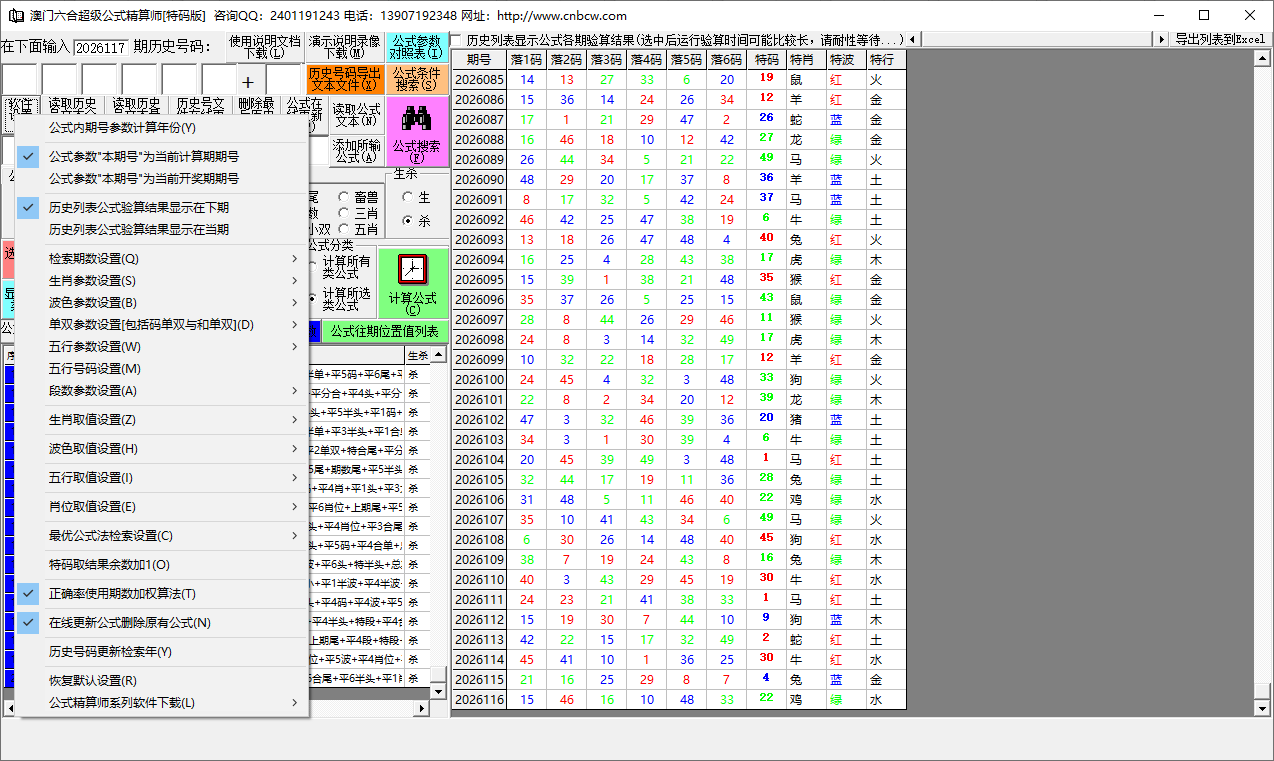Enable 历史列表显示公式各期验算结果 checkbox
The width and height of the screenshot is (1274, 761).
[x=456, y=40]
